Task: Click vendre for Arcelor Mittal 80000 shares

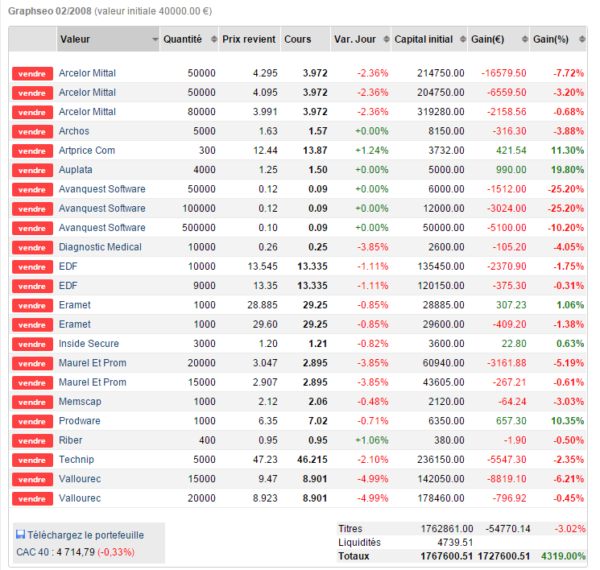Action: 33,112
